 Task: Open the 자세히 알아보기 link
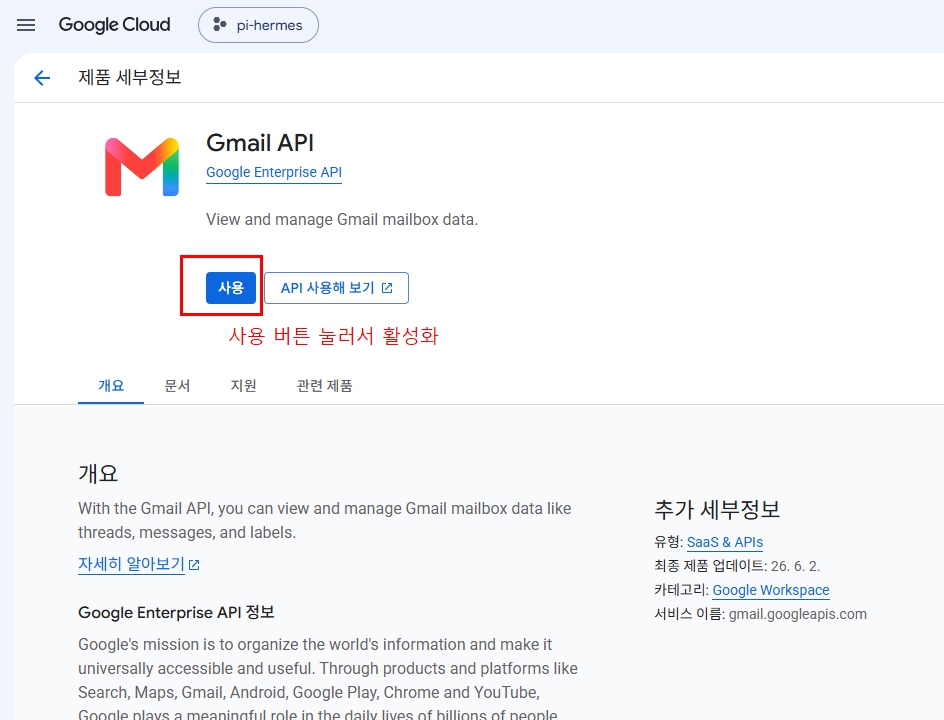[x=131, y=564]
